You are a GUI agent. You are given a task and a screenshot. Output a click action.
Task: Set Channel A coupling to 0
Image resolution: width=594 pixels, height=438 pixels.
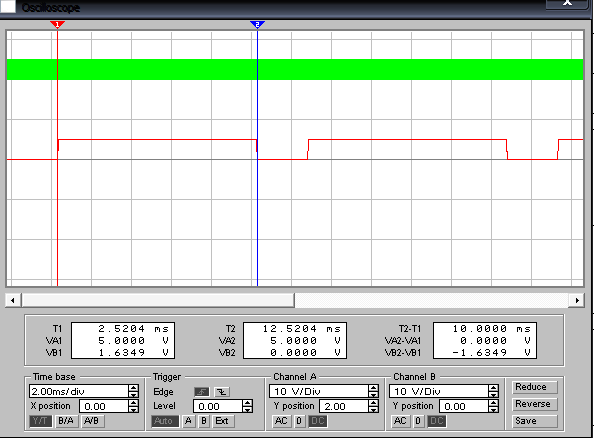tap(299, 421)
